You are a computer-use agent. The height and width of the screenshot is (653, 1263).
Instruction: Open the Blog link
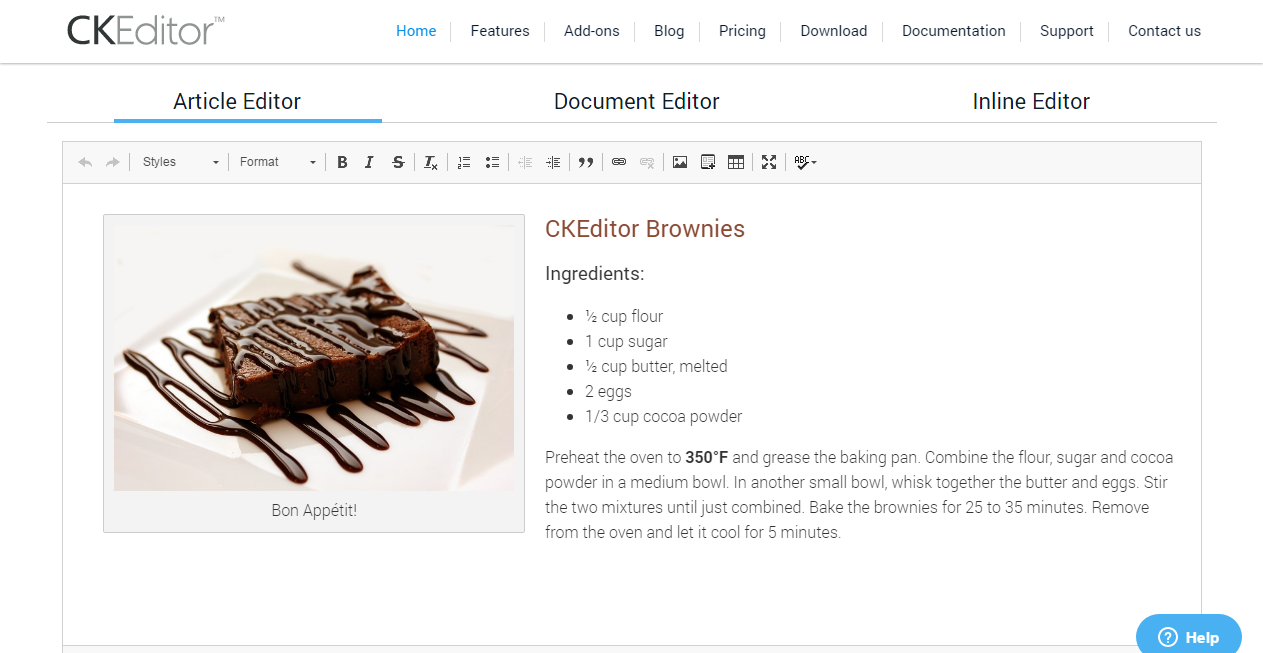click(x=669, y=31)
